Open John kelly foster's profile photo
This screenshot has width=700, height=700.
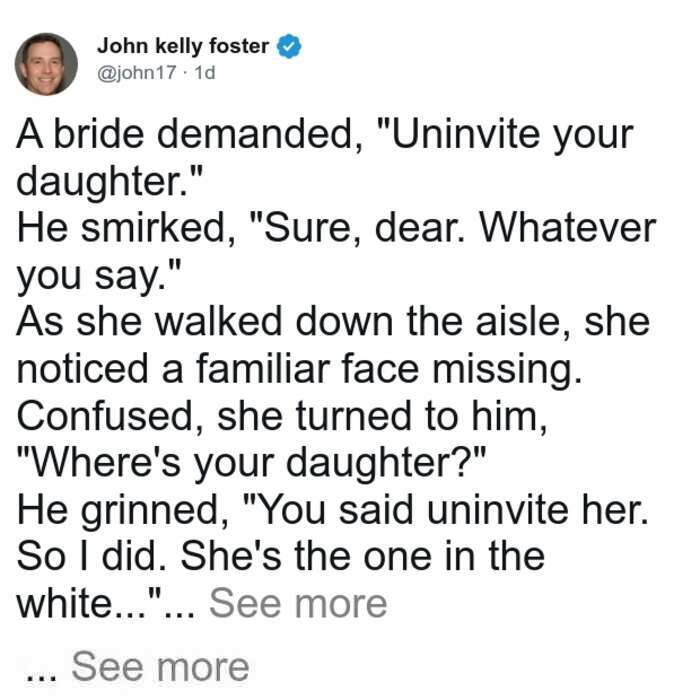(46, 64)
